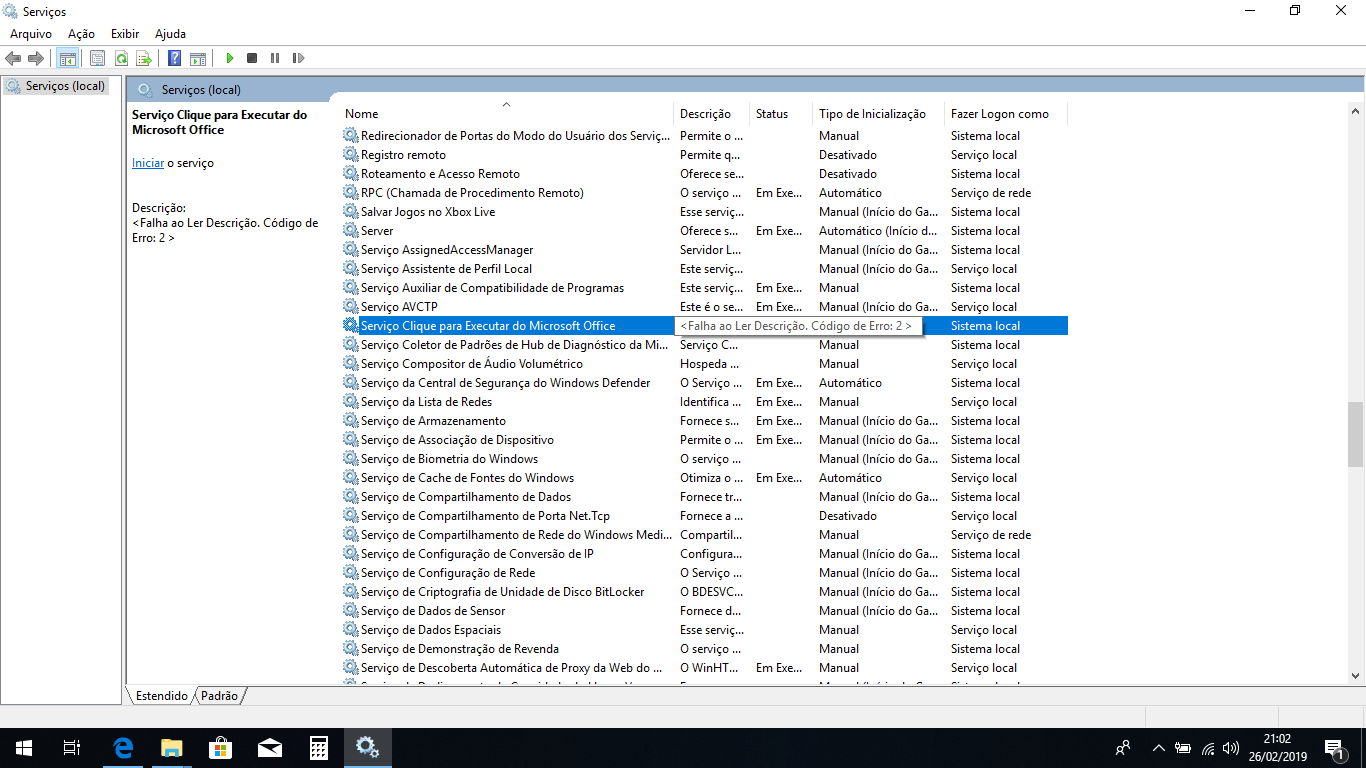Click the Forward arrow in toolbar
1366x768 pixels.
pyautogui.click(x=36, y=58)
